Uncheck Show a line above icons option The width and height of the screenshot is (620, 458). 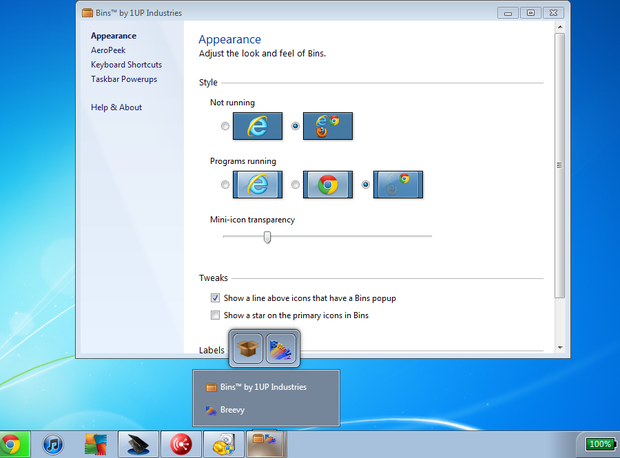(x=215, y=298)
